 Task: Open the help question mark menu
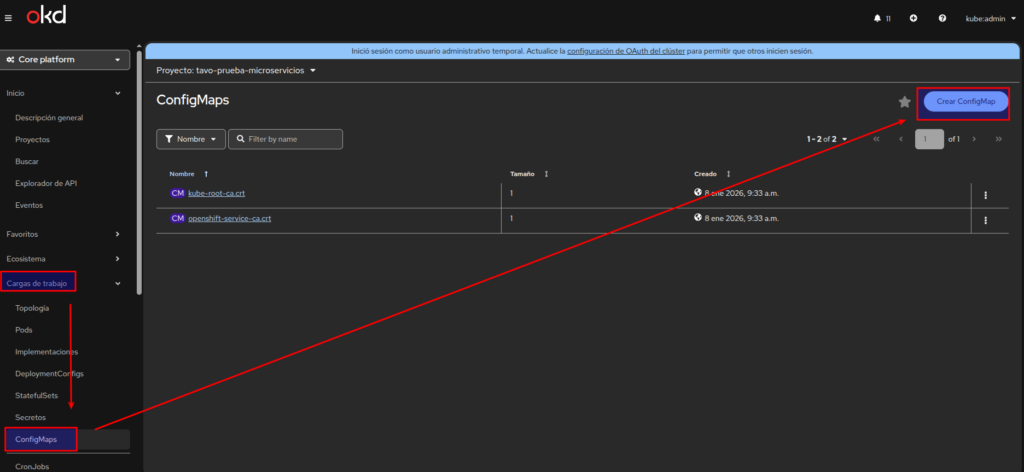(942, 18)
